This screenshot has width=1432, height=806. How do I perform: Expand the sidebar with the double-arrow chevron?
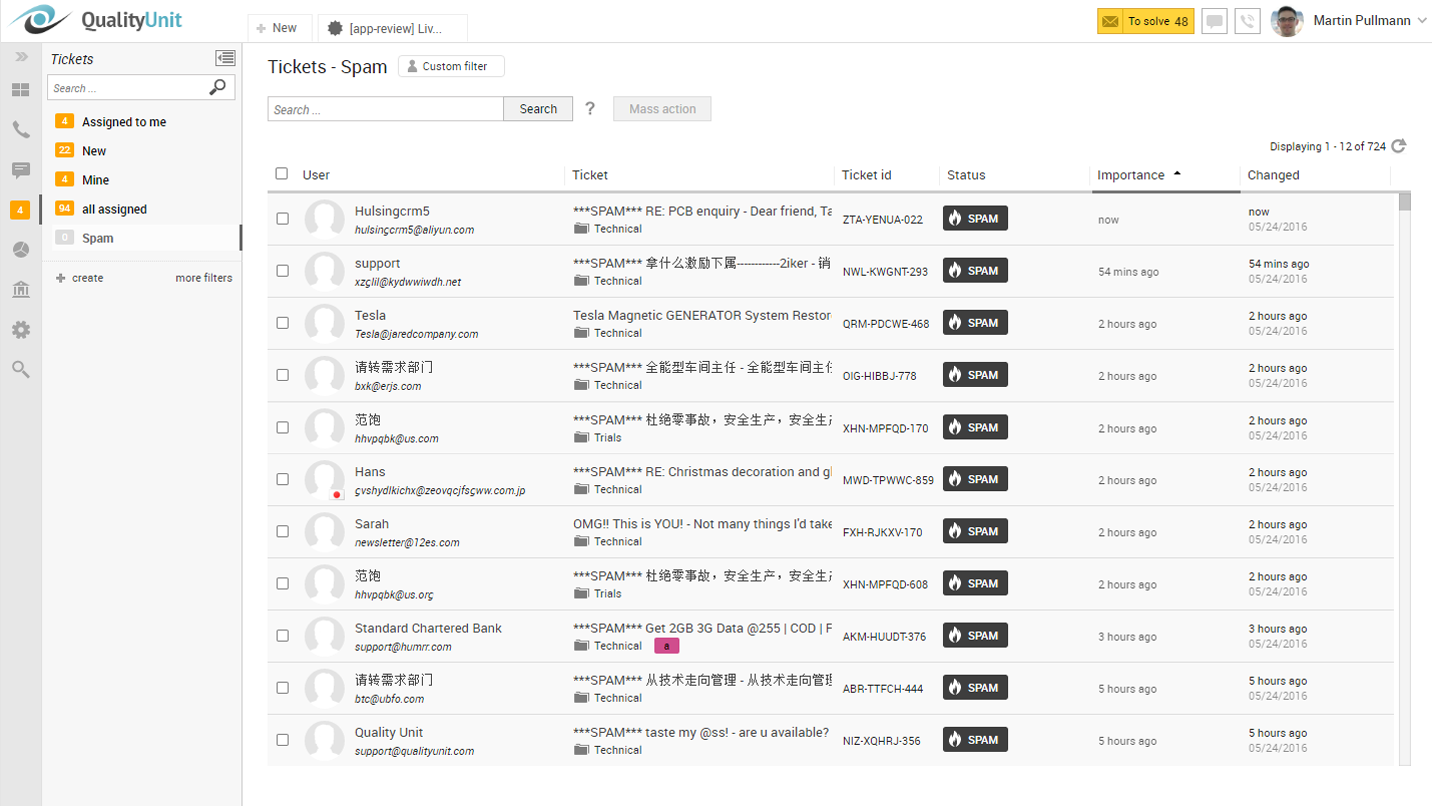point(20,56)
